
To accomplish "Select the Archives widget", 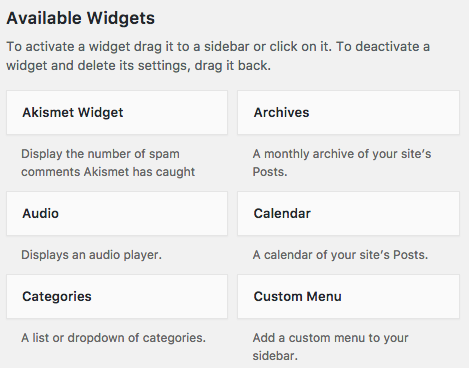I will 348,113.
